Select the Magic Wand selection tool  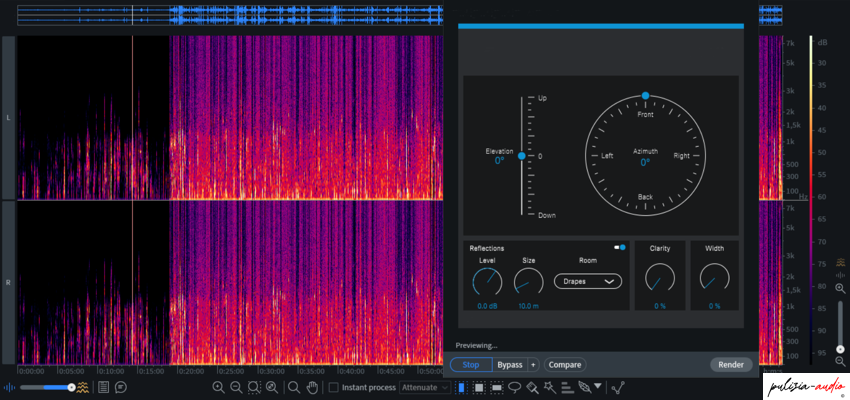click(x=550, y=388)
